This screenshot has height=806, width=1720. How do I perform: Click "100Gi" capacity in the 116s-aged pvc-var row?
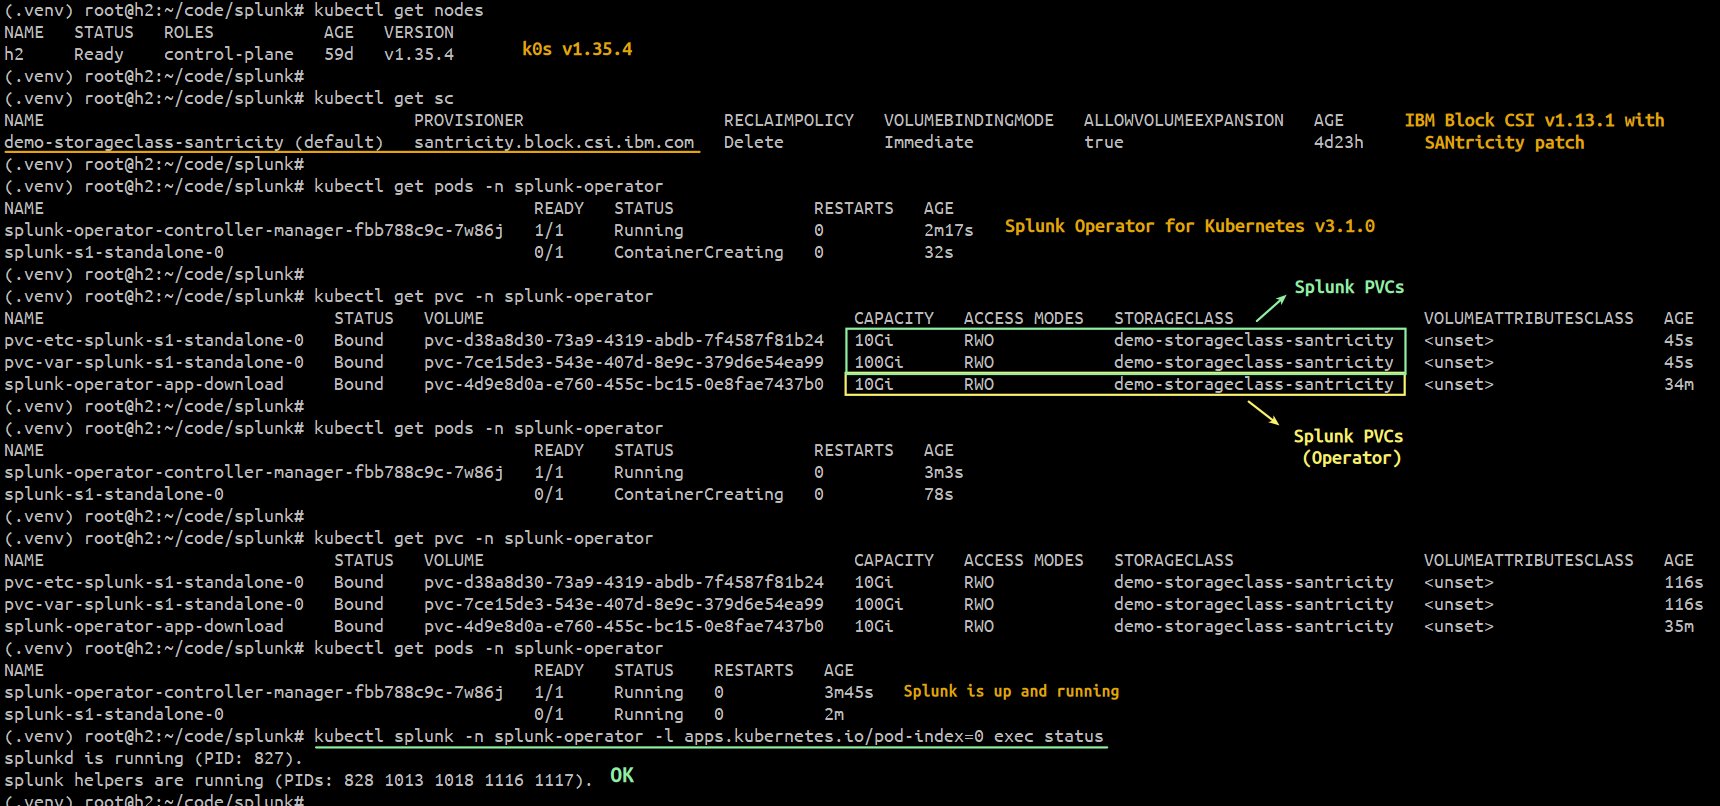pyautogui.click(x=879, y=604)
